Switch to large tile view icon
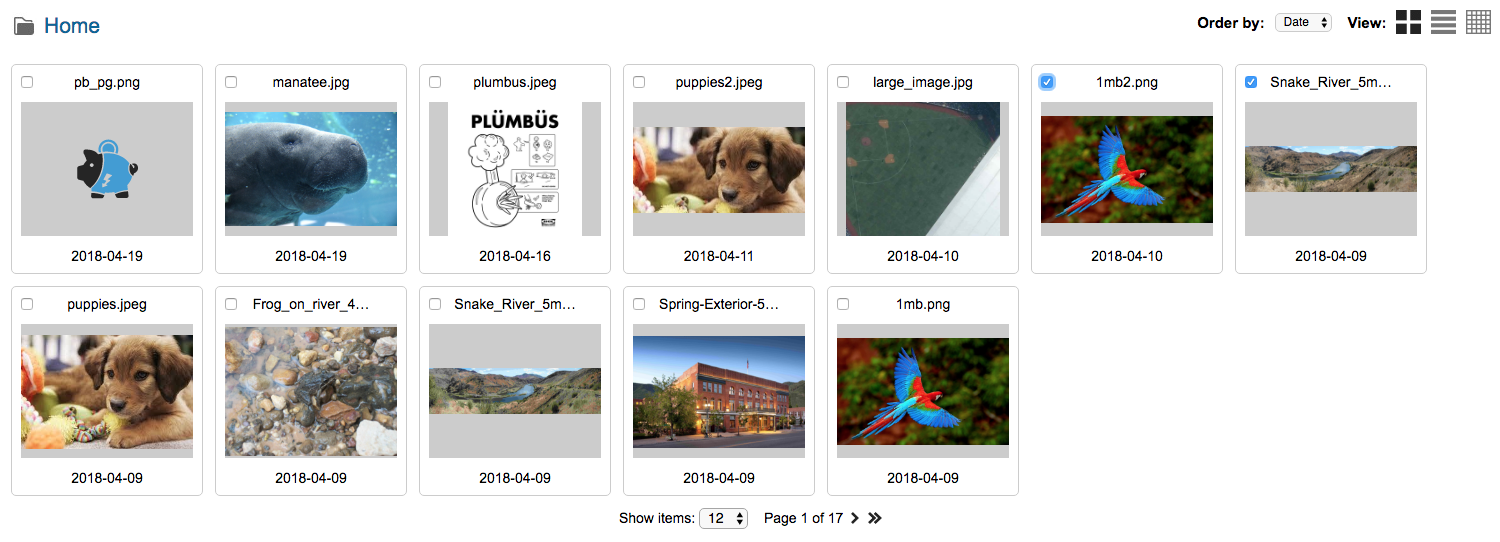 tap(1409, 22)
